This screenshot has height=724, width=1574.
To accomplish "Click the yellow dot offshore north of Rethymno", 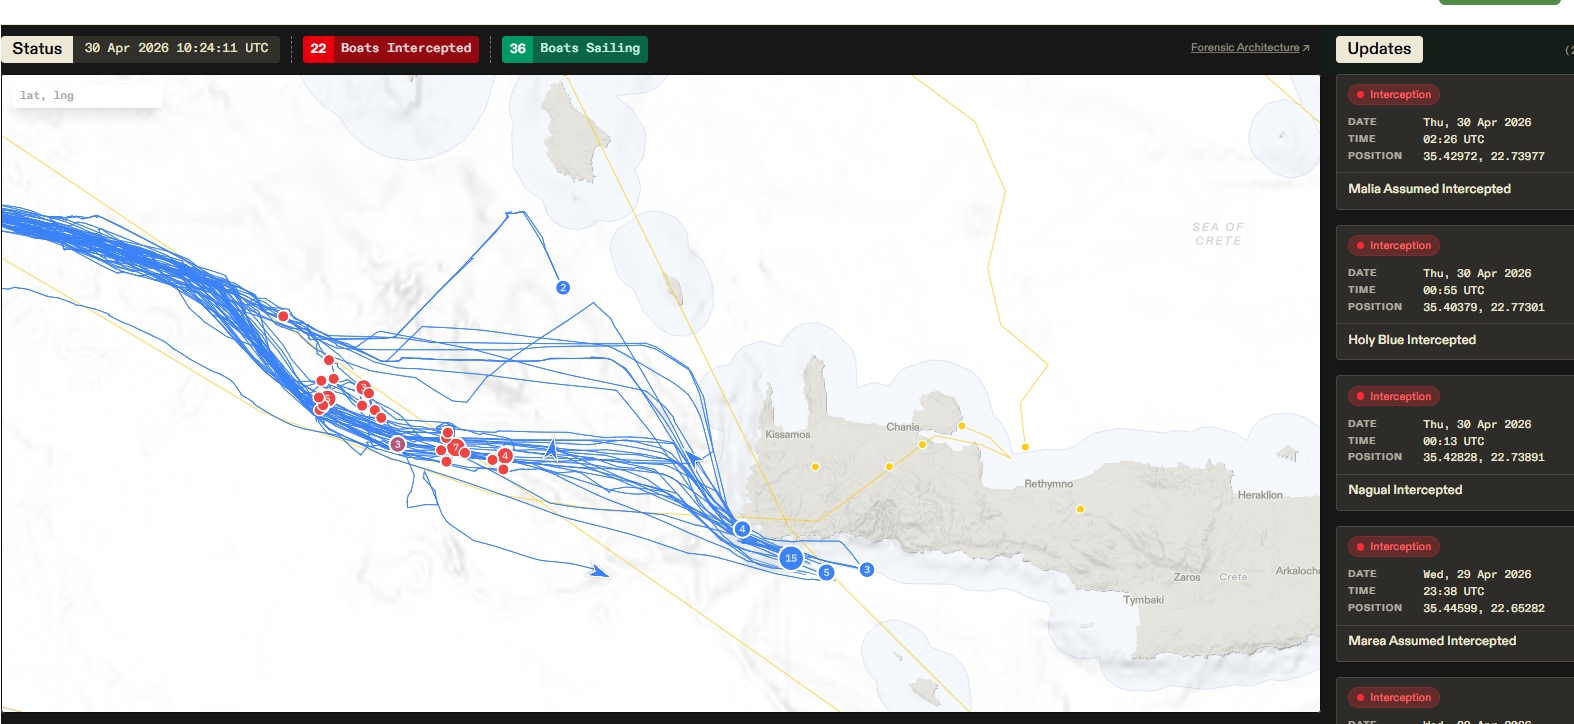I will pyautogui.click(x=1025, y=447).
